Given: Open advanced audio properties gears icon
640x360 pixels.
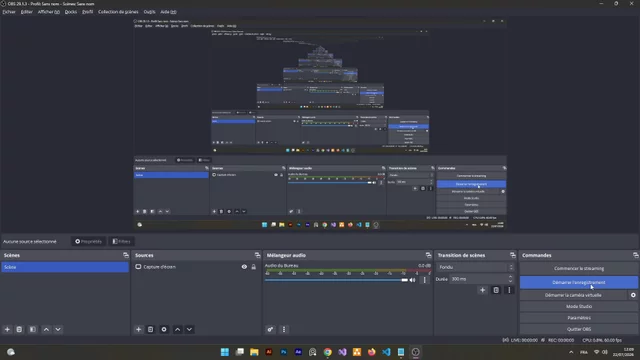Looking at the screenshot, I should click(x=270, y=329).
